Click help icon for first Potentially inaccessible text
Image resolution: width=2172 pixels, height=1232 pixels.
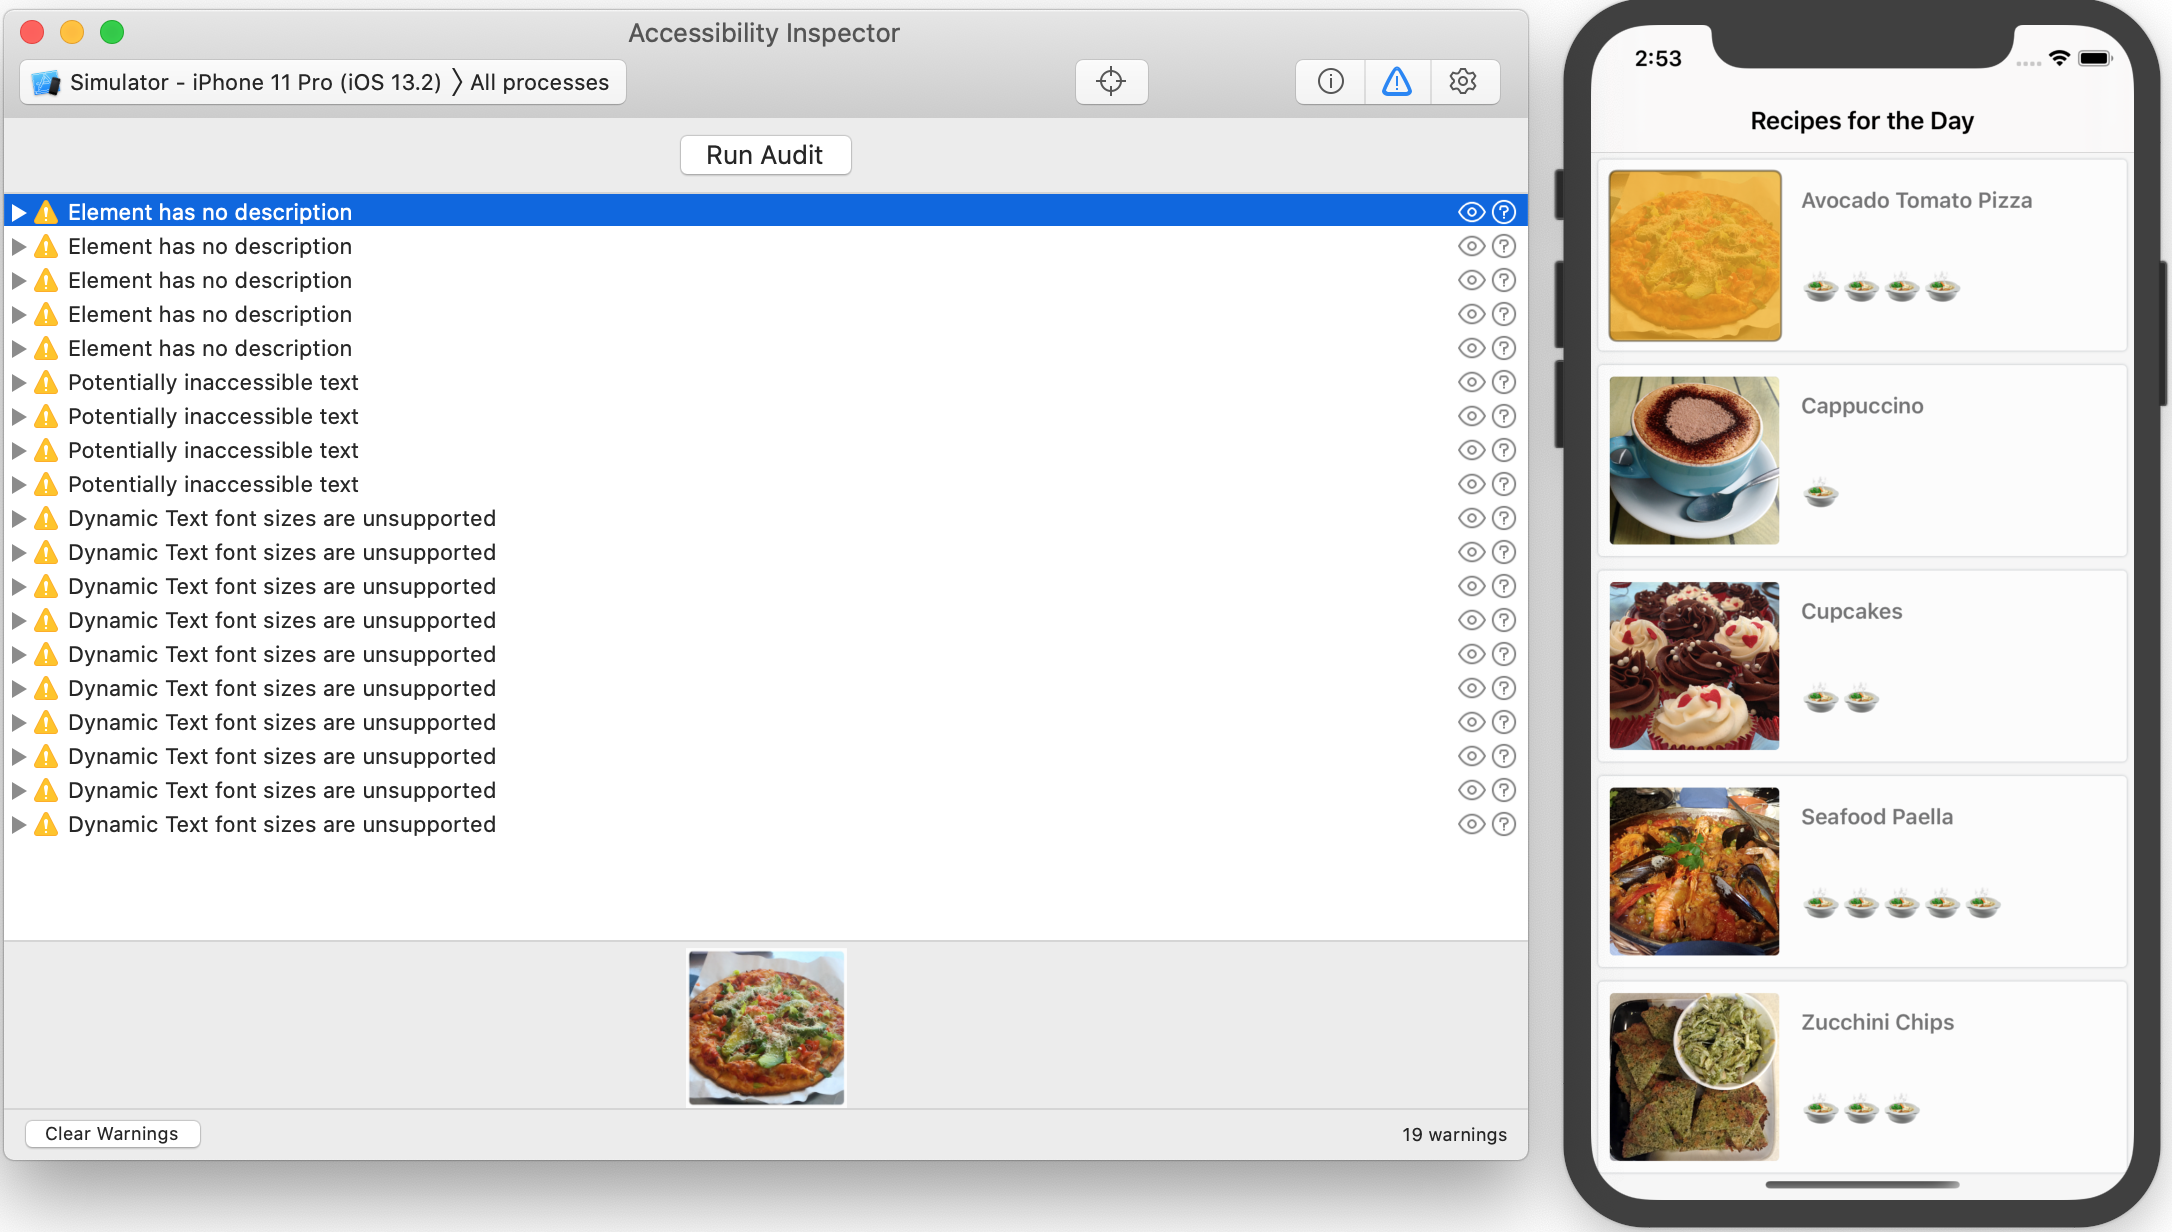1504,382
